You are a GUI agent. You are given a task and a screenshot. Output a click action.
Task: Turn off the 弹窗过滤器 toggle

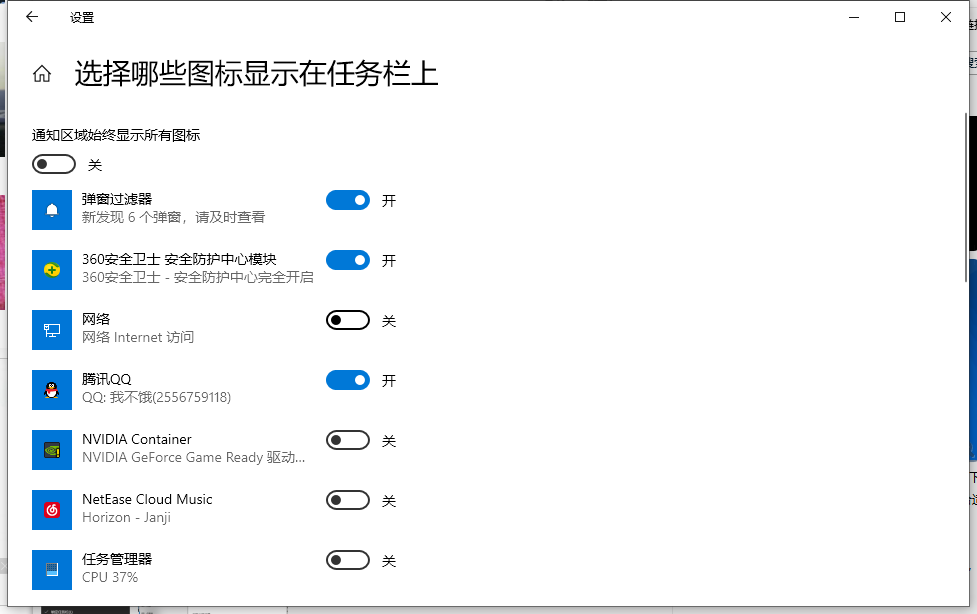pyautogui.click(x=348, y=200)
